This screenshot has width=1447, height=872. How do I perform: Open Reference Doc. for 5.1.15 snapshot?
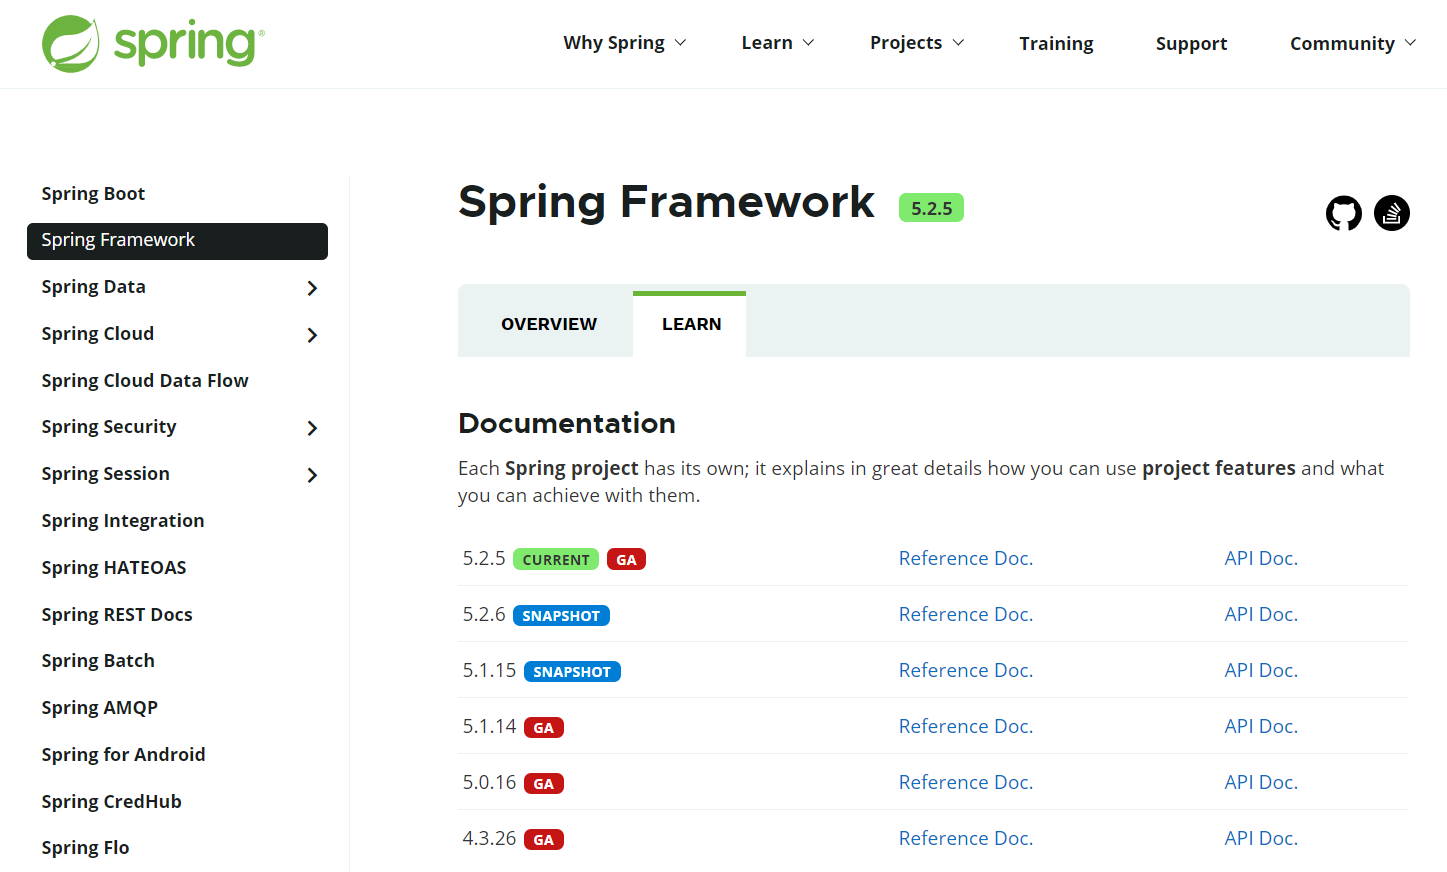tap(965, 670)
